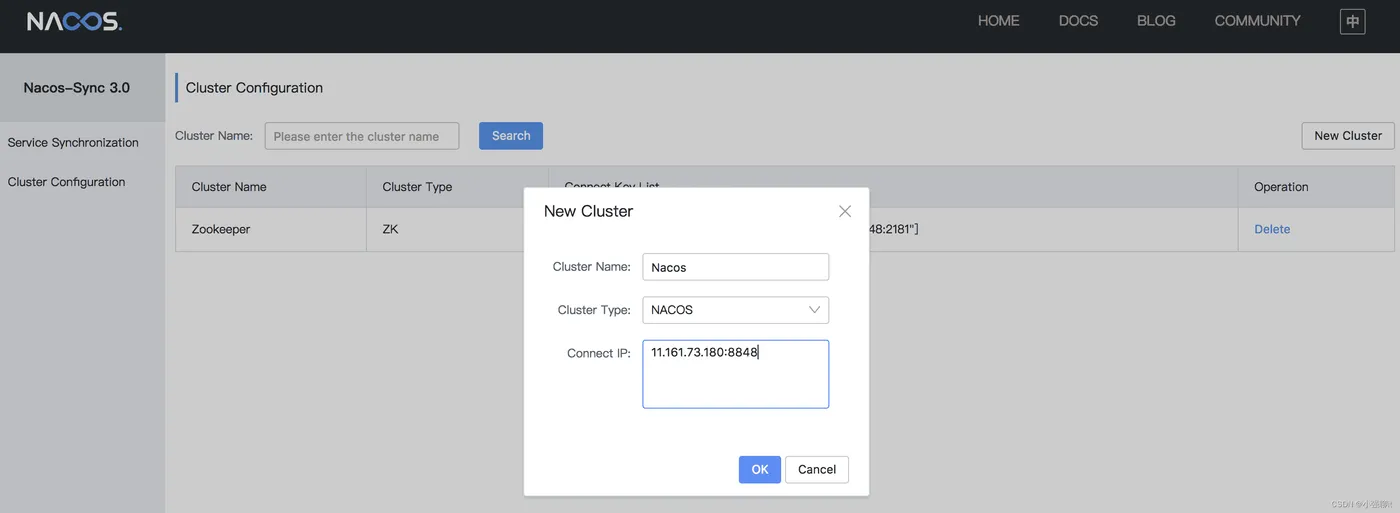The width and height of the screenshot is (1400, 513).
Task: Confirm the dialog with OK
Action: point(759,470)
